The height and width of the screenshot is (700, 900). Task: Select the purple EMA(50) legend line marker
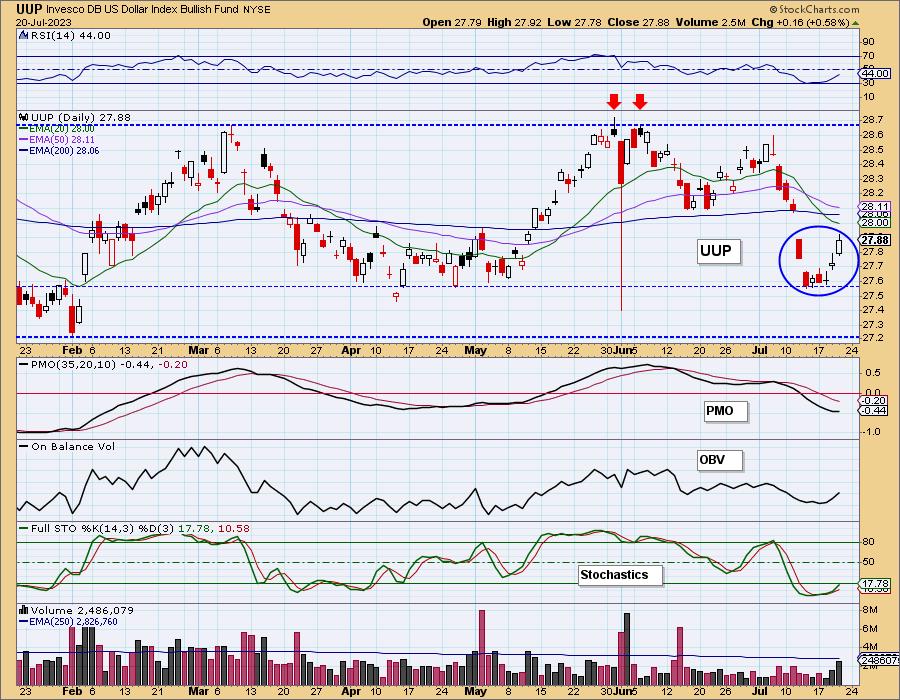coord(23,139)
